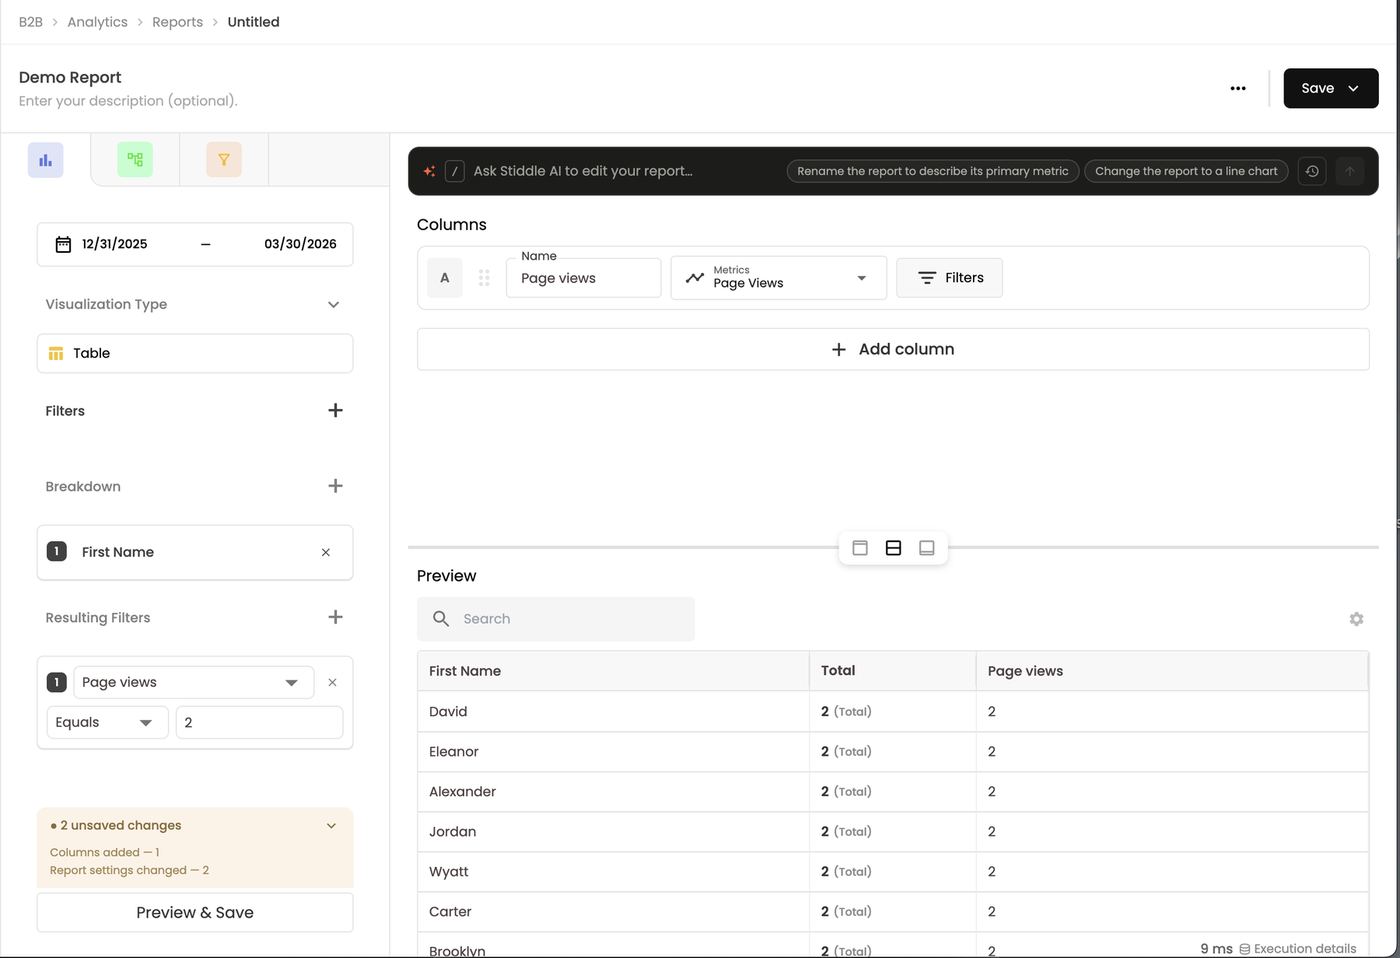The width and height of the screenshot is (1400, 958).
Task: Edit the column Name field 'Page views'
Action: [583, 278]
